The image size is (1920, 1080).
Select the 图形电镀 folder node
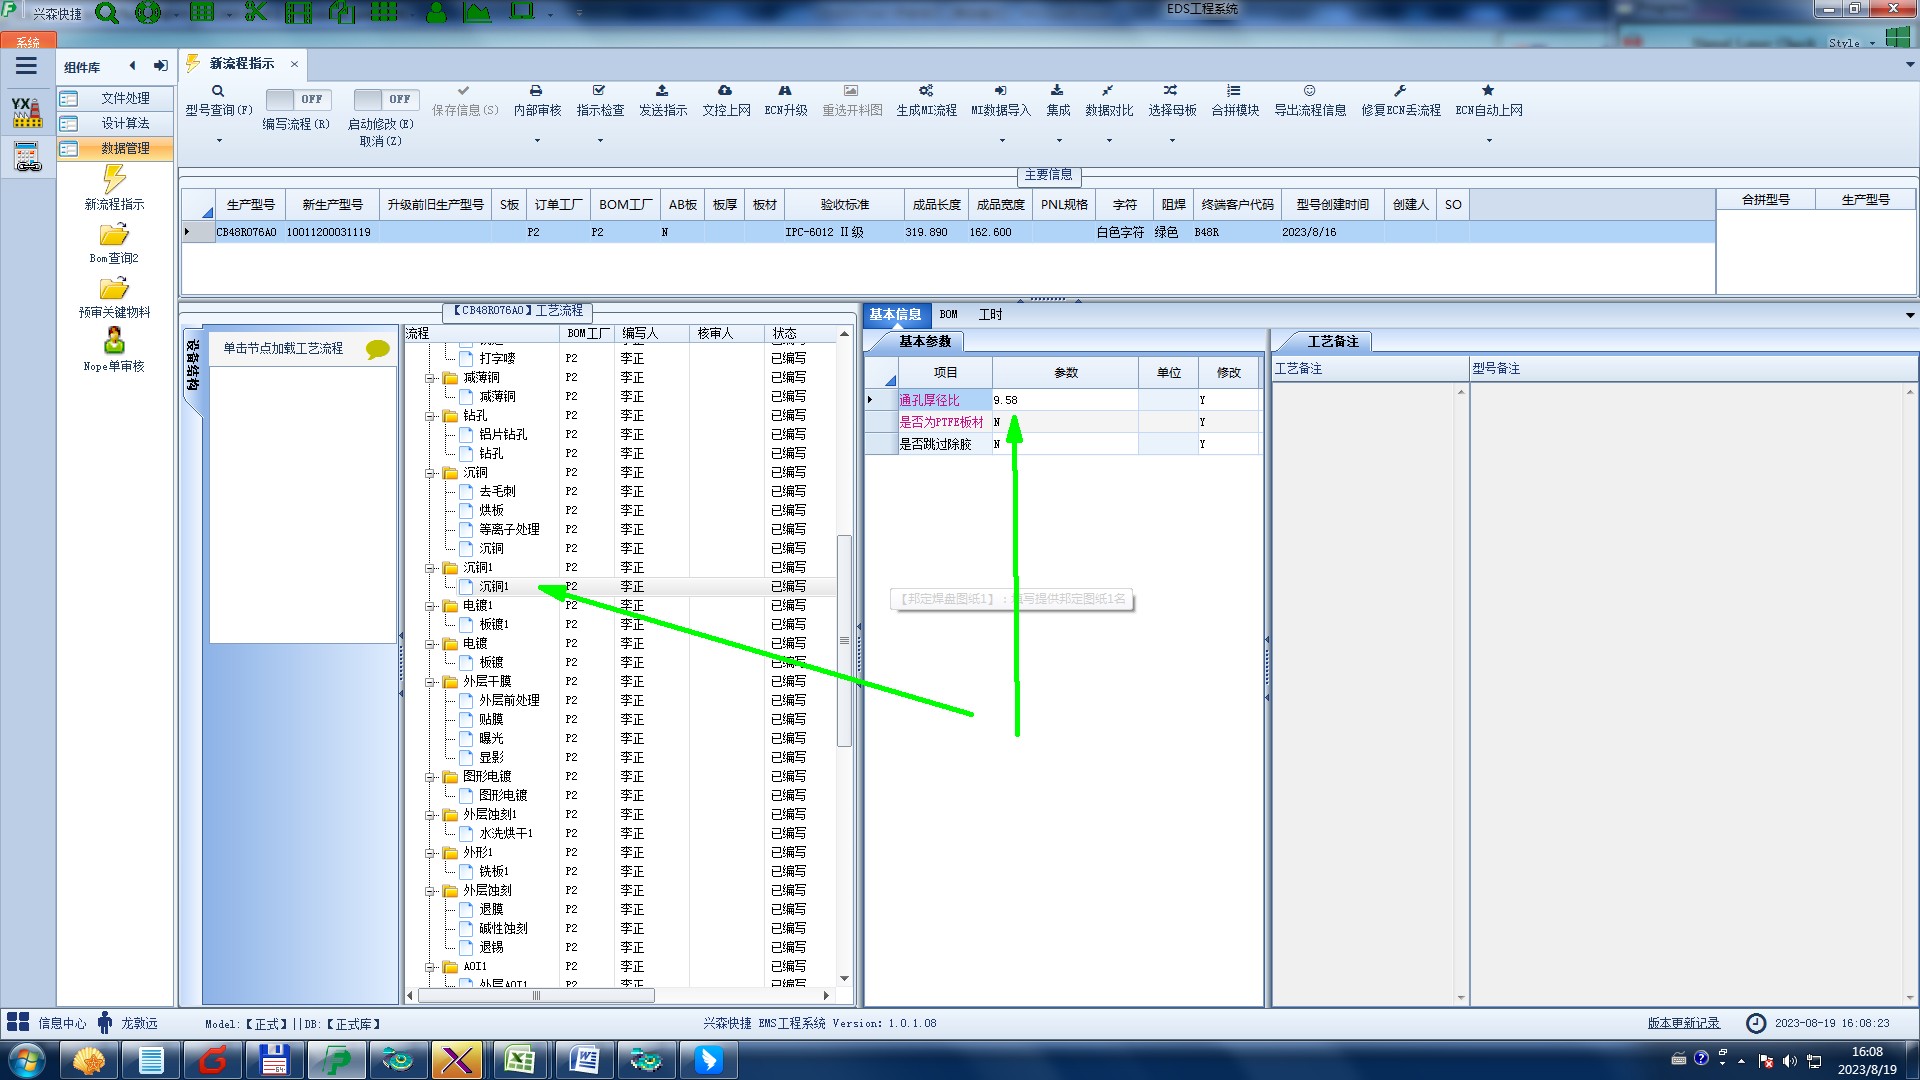pos(487,777)
